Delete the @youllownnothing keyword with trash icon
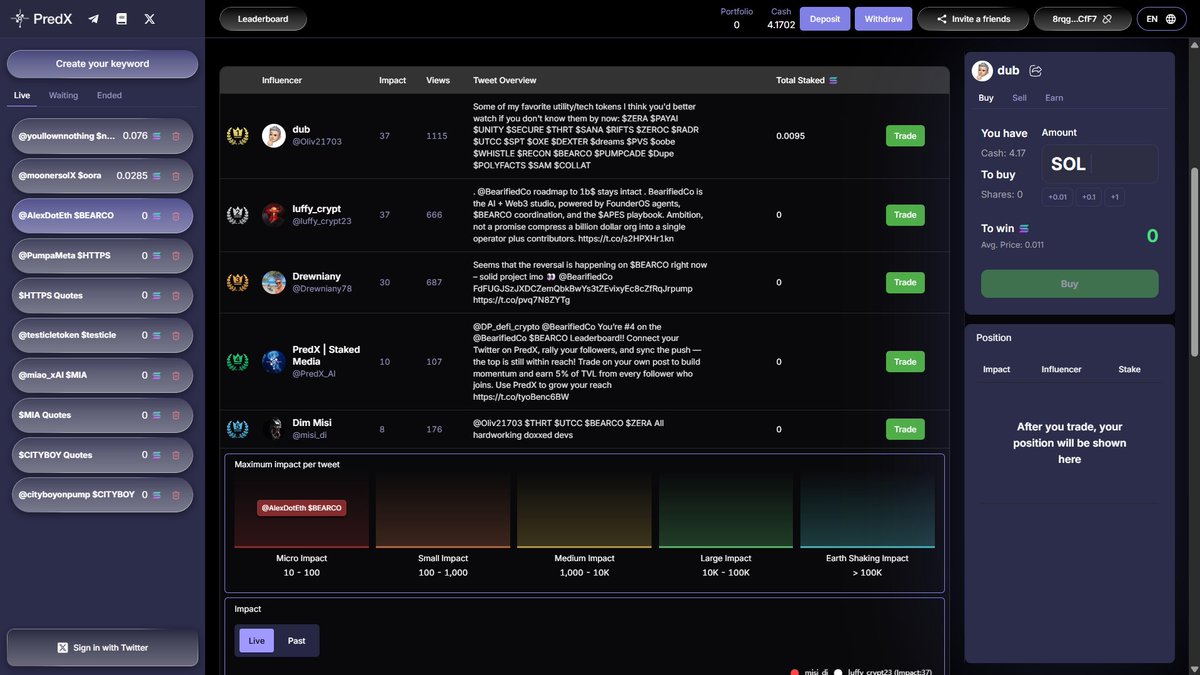The width and height of the screenshot is (1200, 675). [176, 136]
